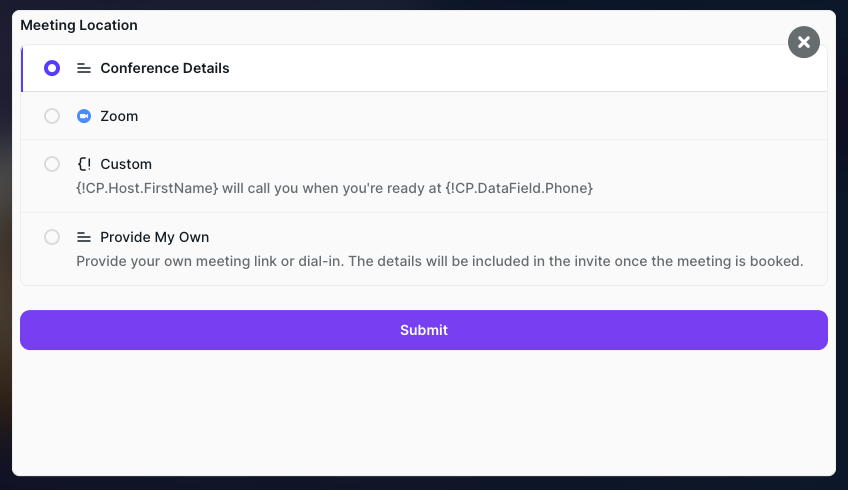Click the Provide My Own lines icon
848x490 pixels.
coord(84,237)
